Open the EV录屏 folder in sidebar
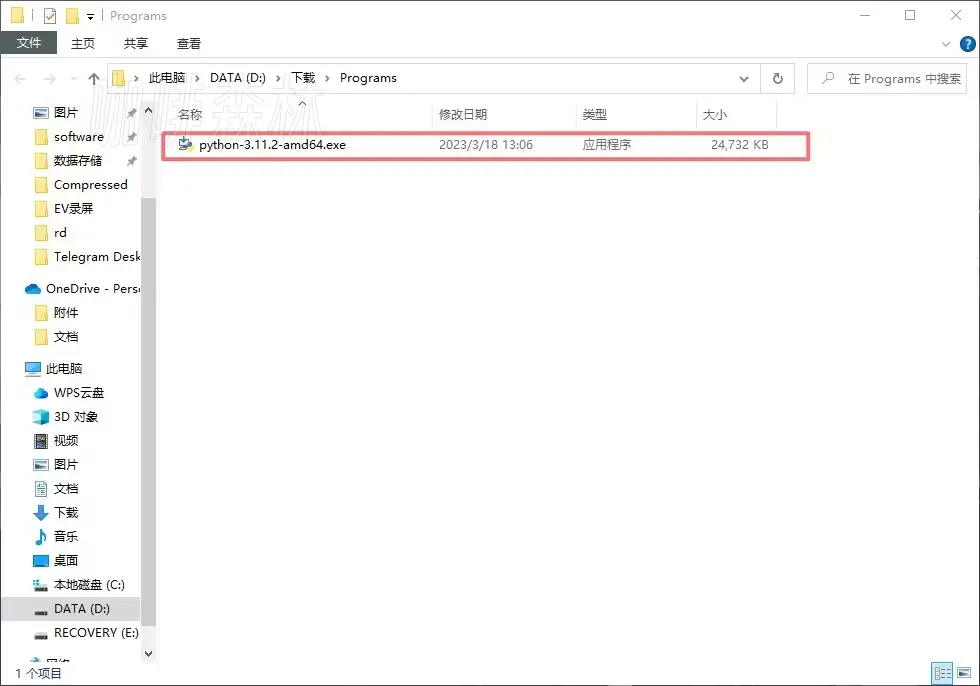This screenshot has height=686, width=980. pos(73,209)
